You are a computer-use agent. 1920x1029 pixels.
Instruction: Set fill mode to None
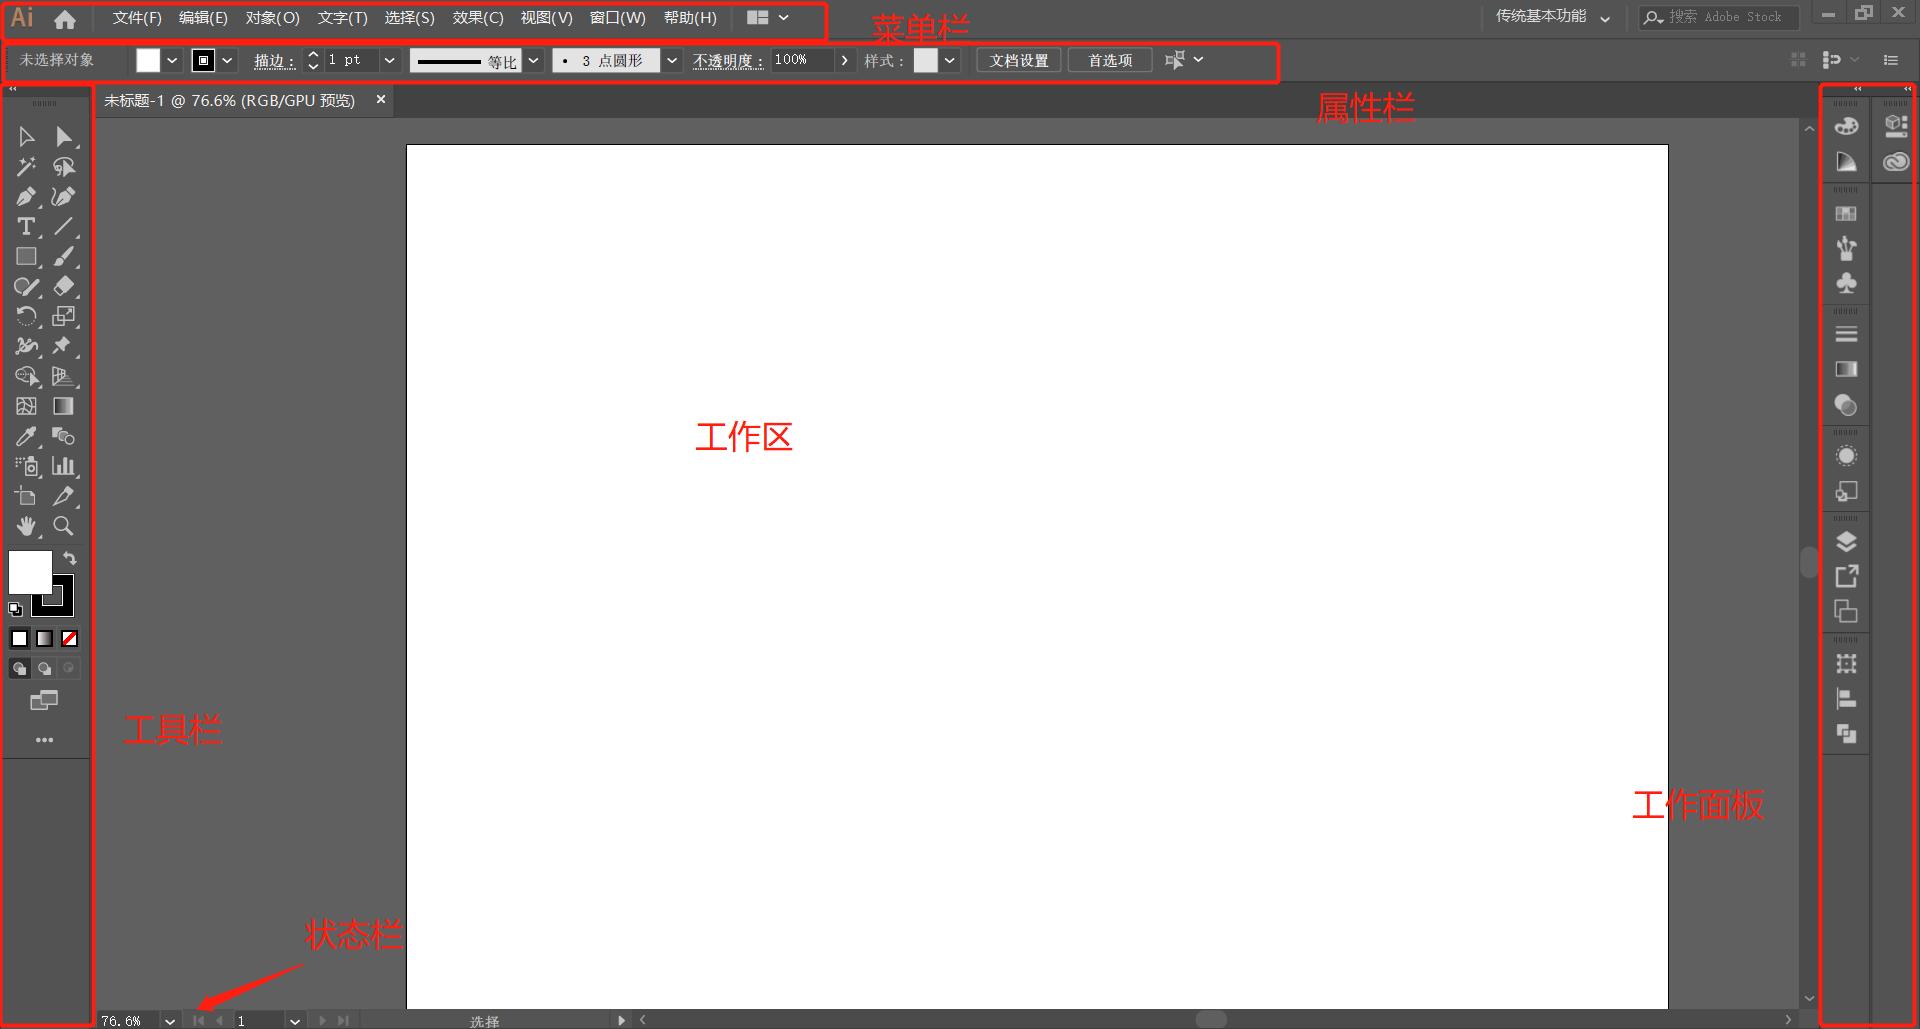(x=70, y=639)
